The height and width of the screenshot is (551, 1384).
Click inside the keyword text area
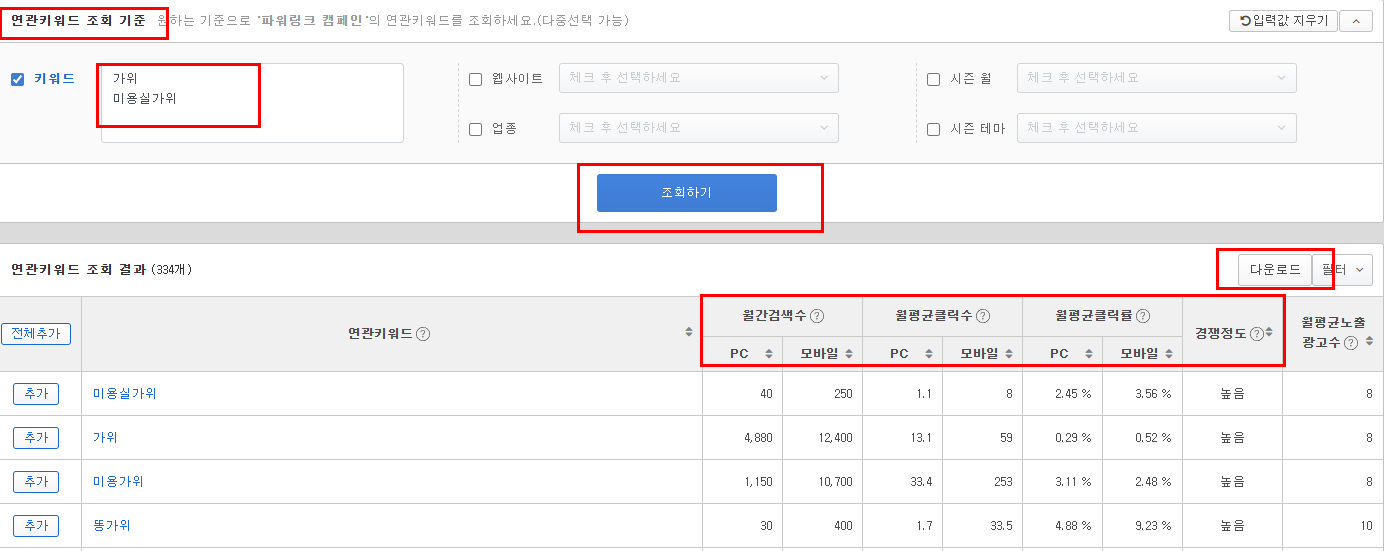point(252,103)
